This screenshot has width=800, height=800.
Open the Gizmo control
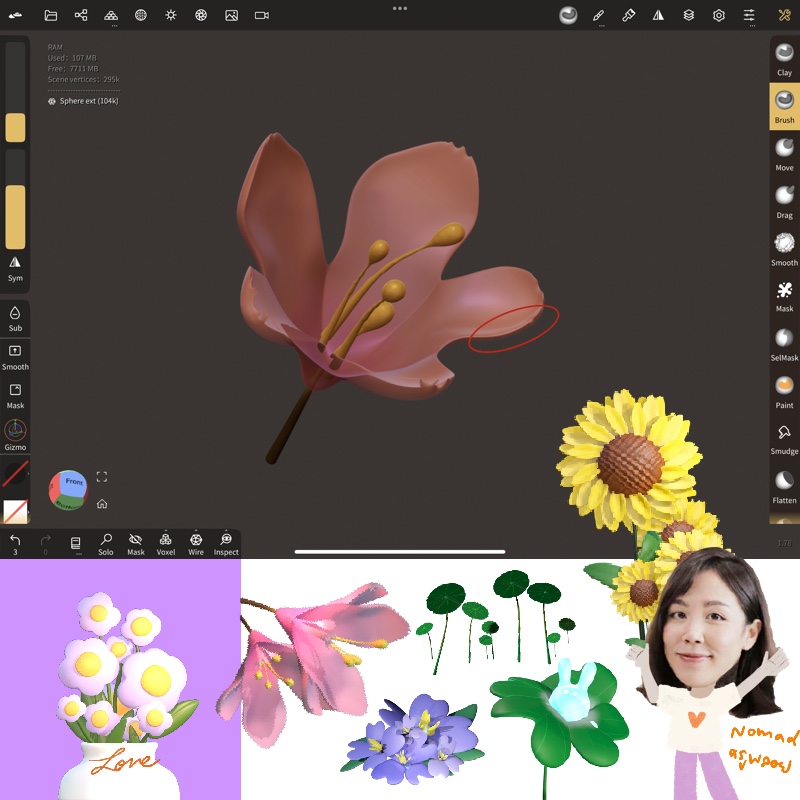15,434
